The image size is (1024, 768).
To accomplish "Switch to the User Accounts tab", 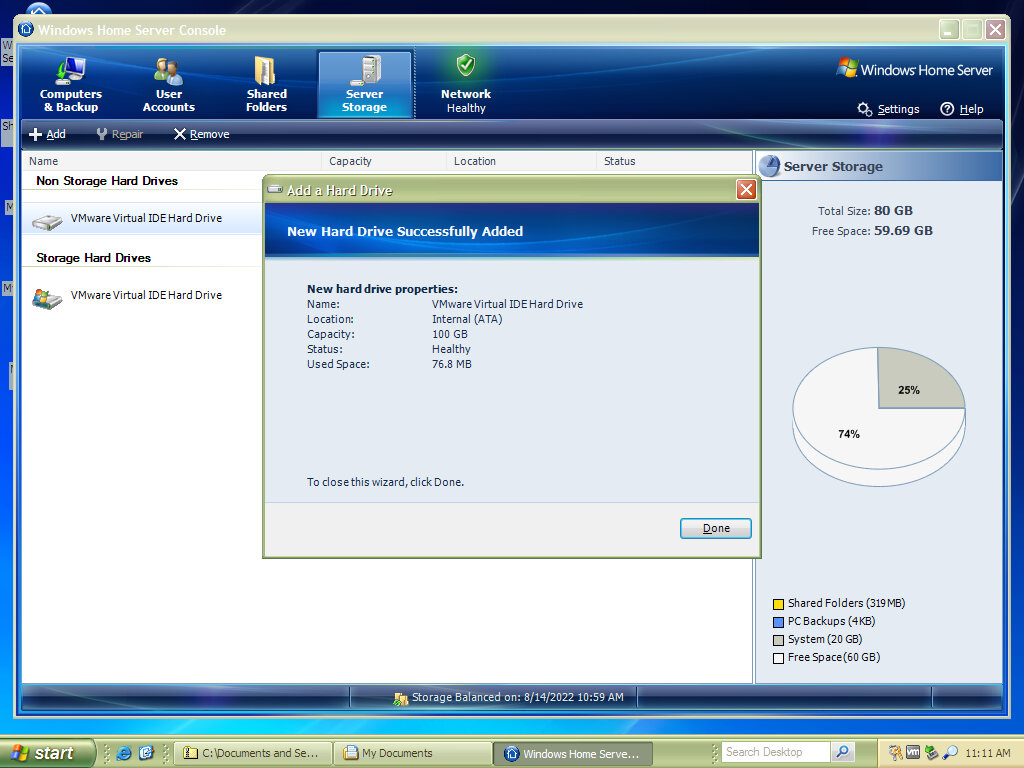I will point(168,85).
